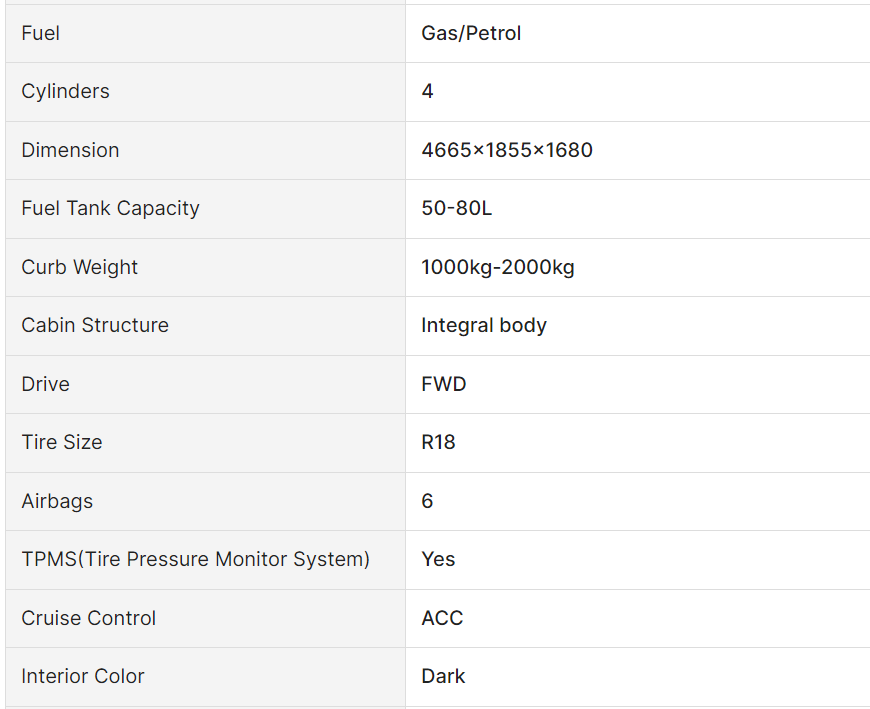Viewport: 870px width, 709px height.
Task: Select the FWD value text
Action: point(444,385)
